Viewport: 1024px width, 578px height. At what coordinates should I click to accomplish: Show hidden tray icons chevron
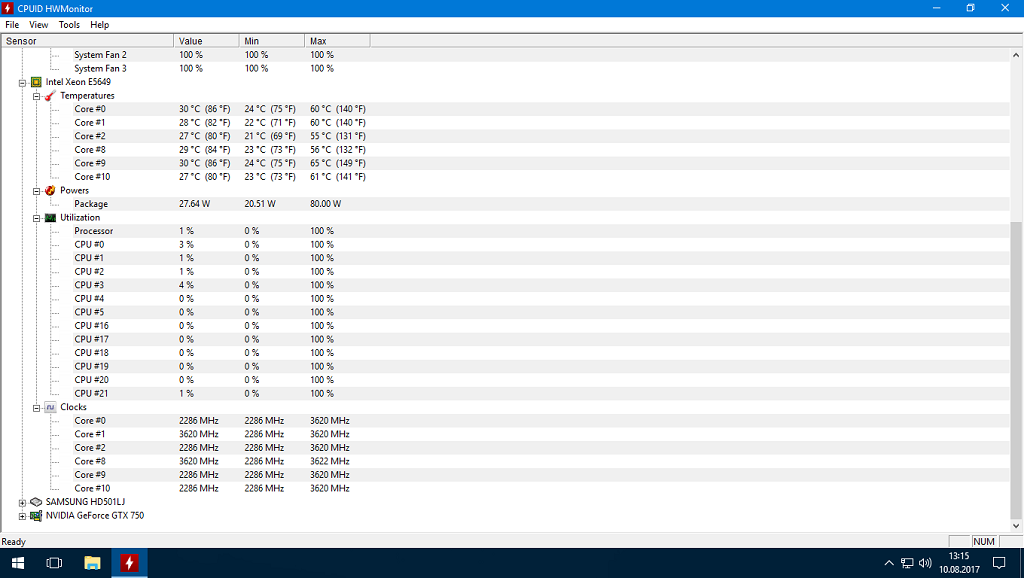click(889, 563)
